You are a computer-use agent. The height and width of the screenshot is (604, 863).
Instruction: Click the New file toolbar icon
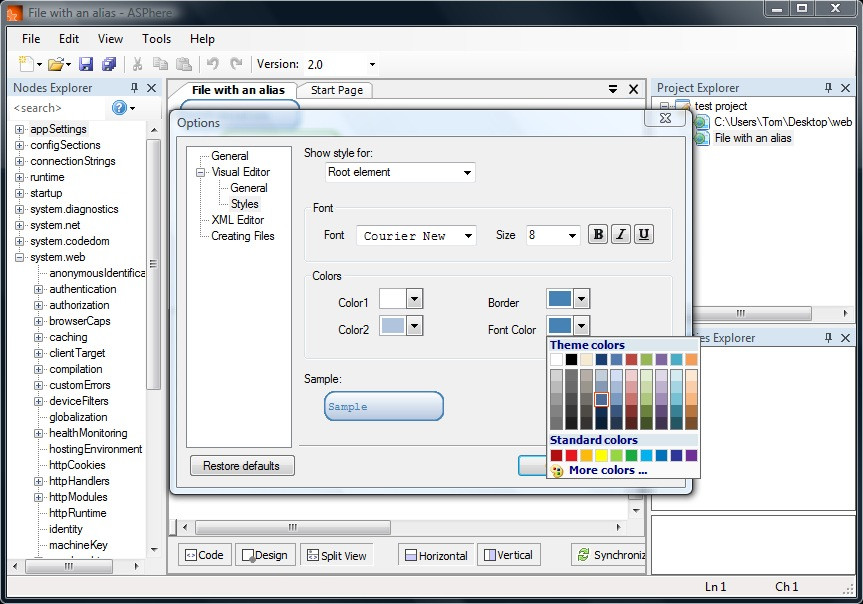tap(26, 64)
